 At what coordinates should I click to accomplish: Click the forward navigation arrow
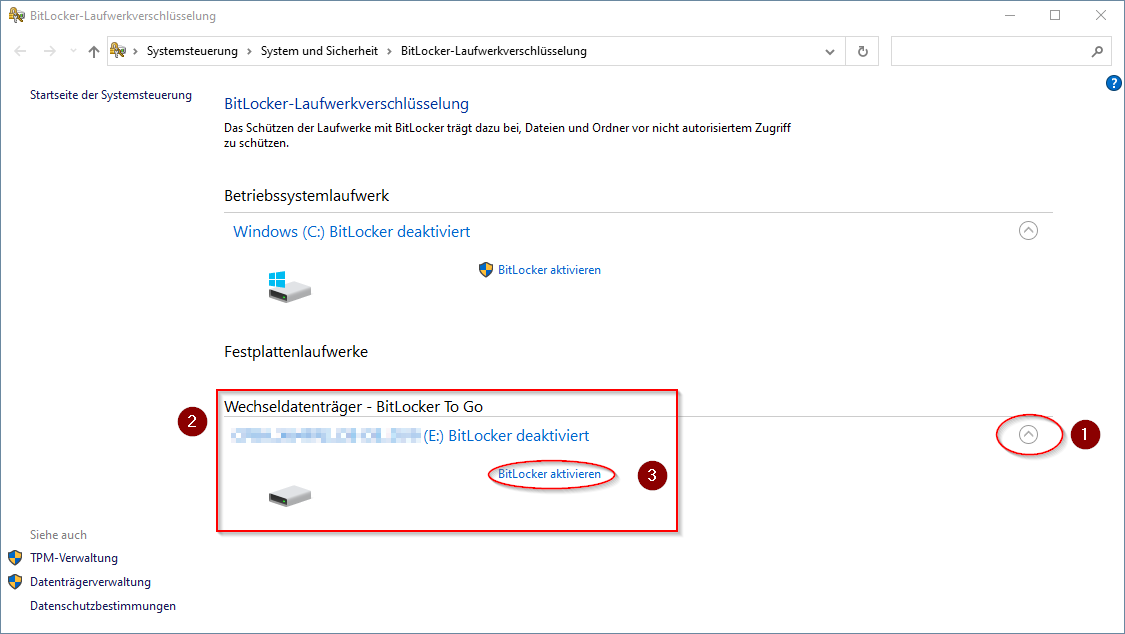(x=50, y=51)
